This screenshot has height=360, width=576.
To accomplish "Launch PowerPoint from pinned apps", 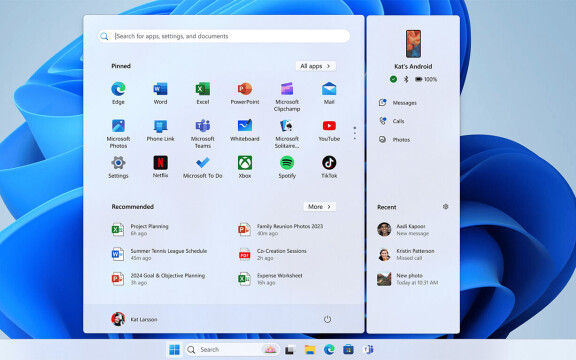I will (245, 93).
